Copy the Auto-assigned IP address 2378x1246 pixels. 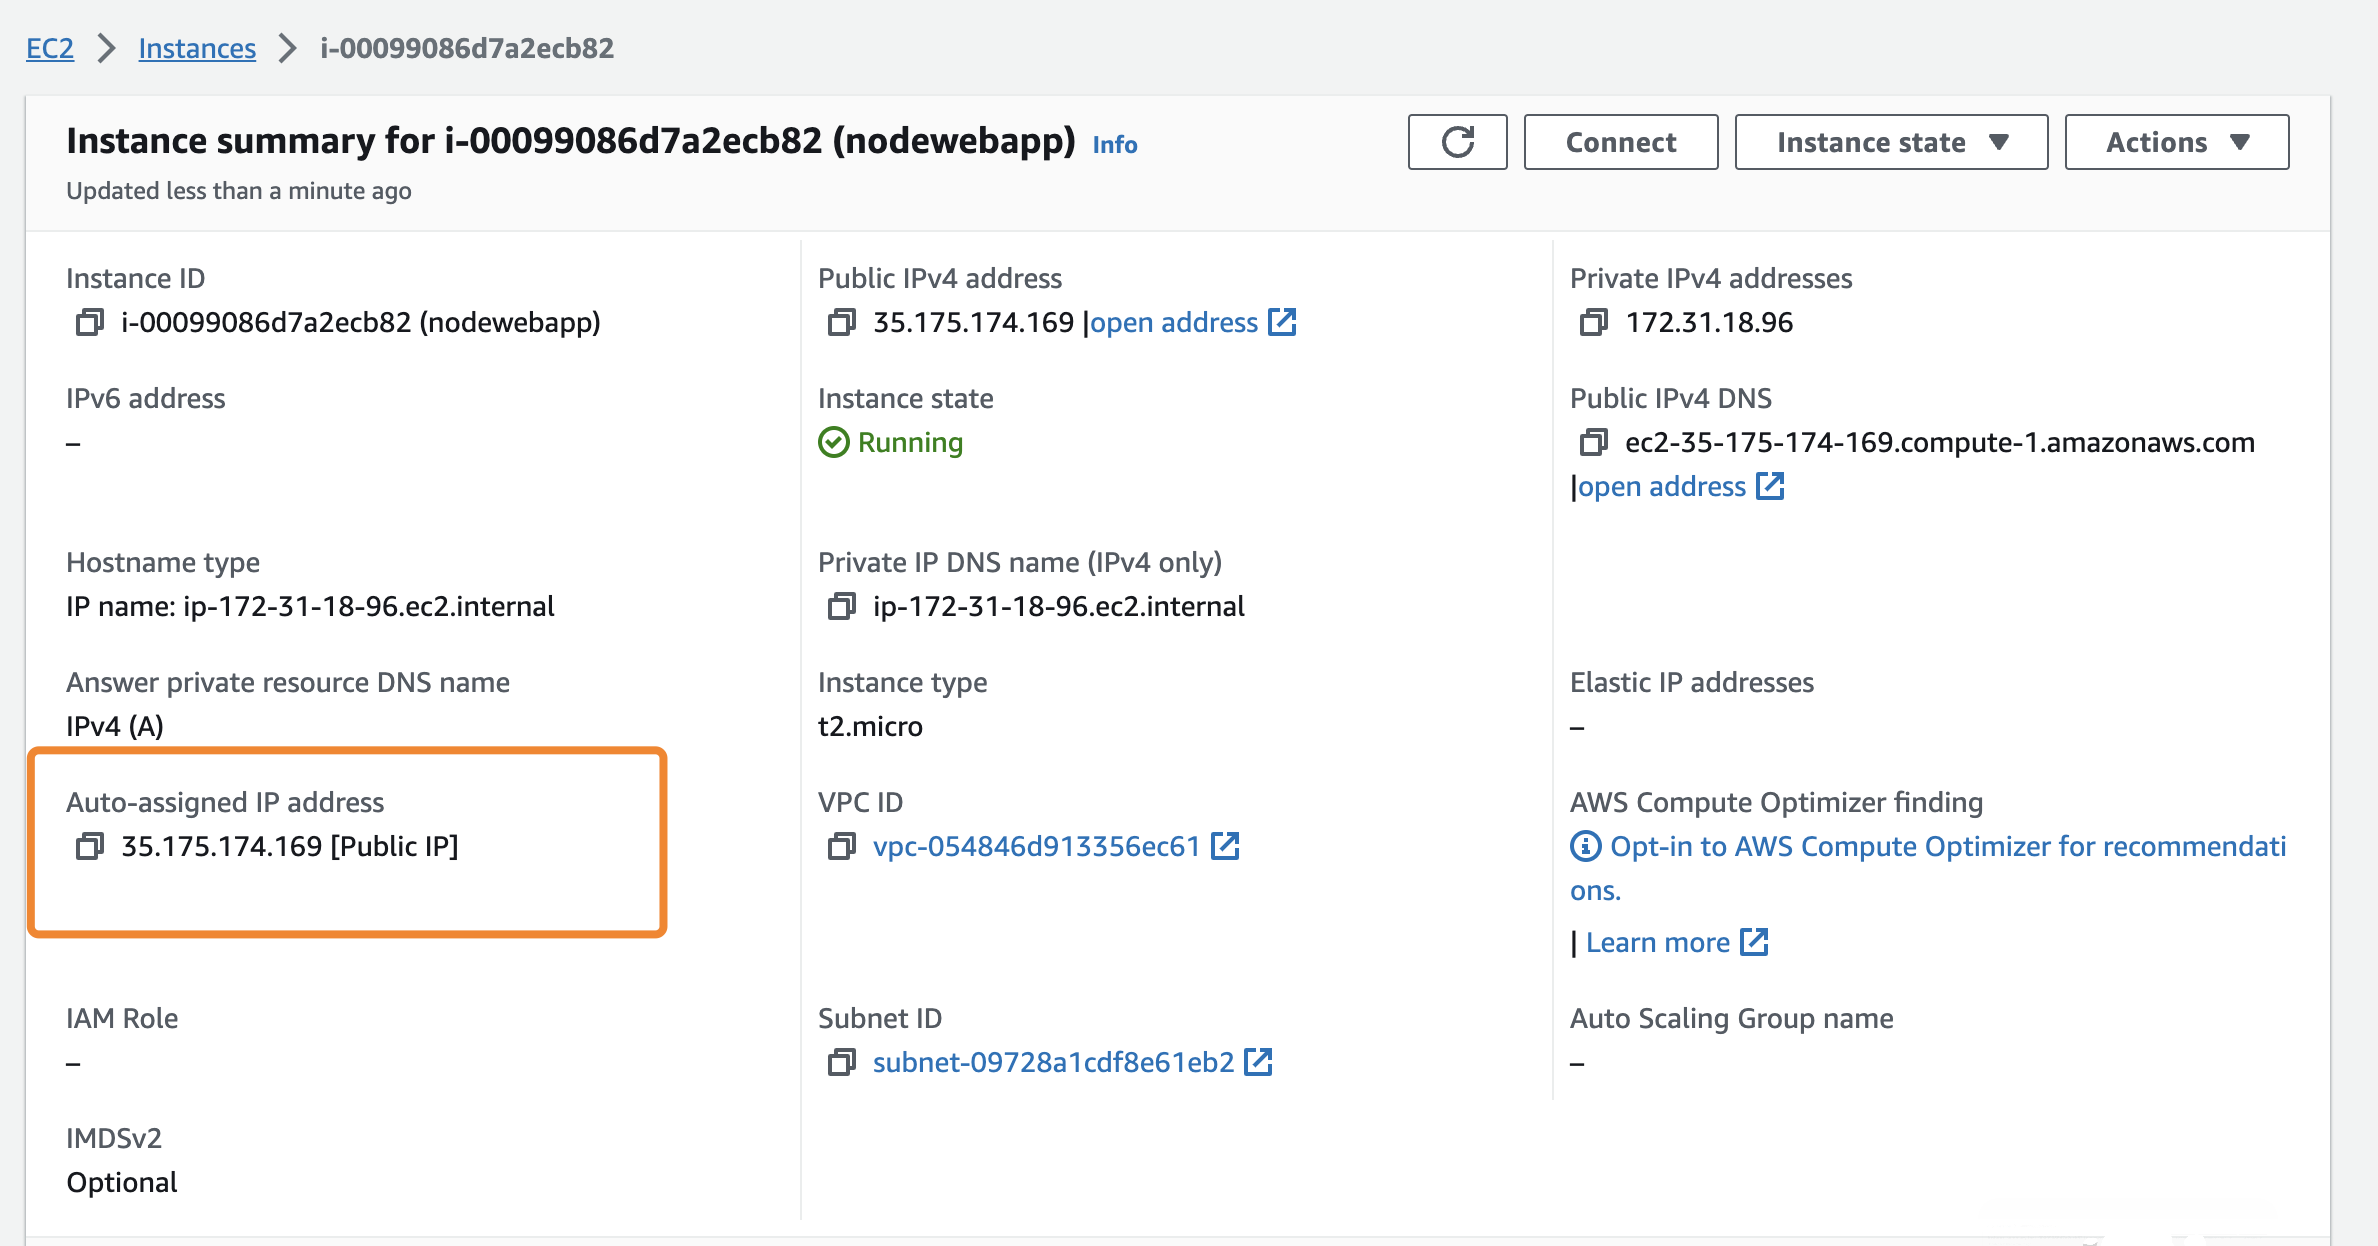point(89,847)
